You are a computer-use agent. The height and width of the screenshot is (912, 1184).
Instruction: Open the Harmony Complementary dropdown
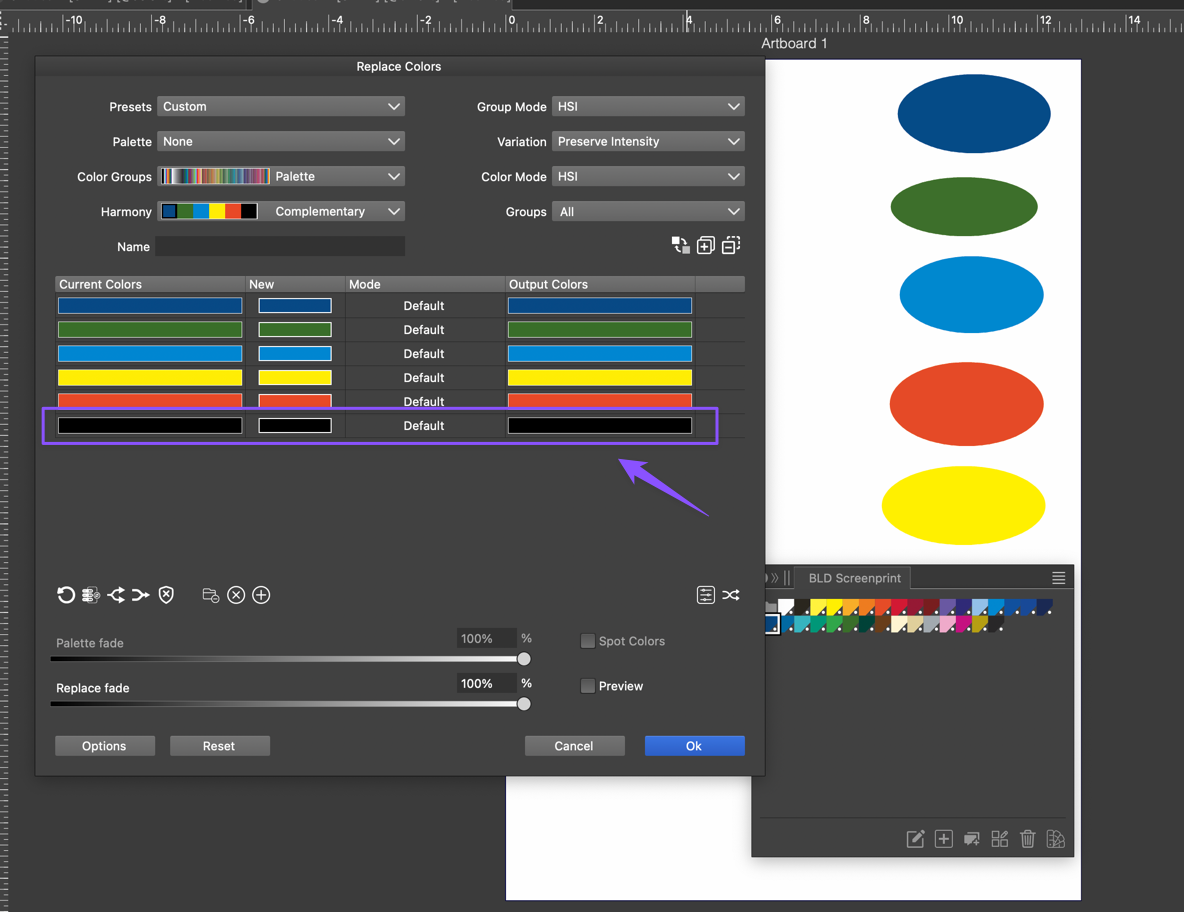(337, 211)
